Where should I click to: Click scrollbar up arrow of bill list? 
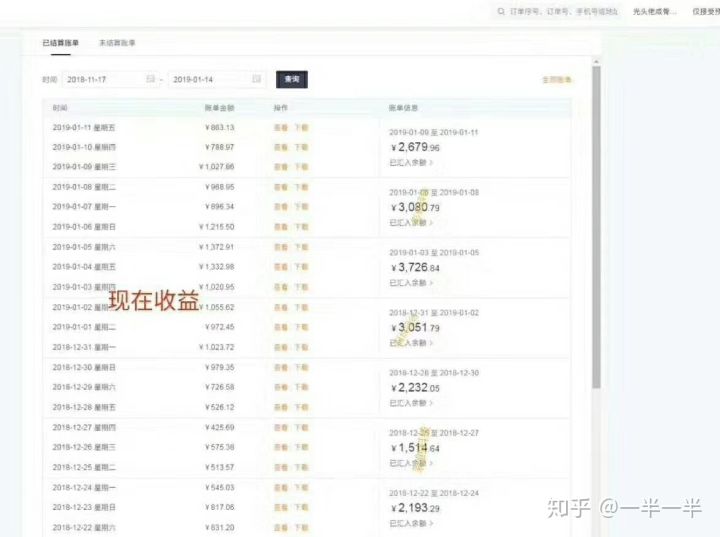coord(596,62)
